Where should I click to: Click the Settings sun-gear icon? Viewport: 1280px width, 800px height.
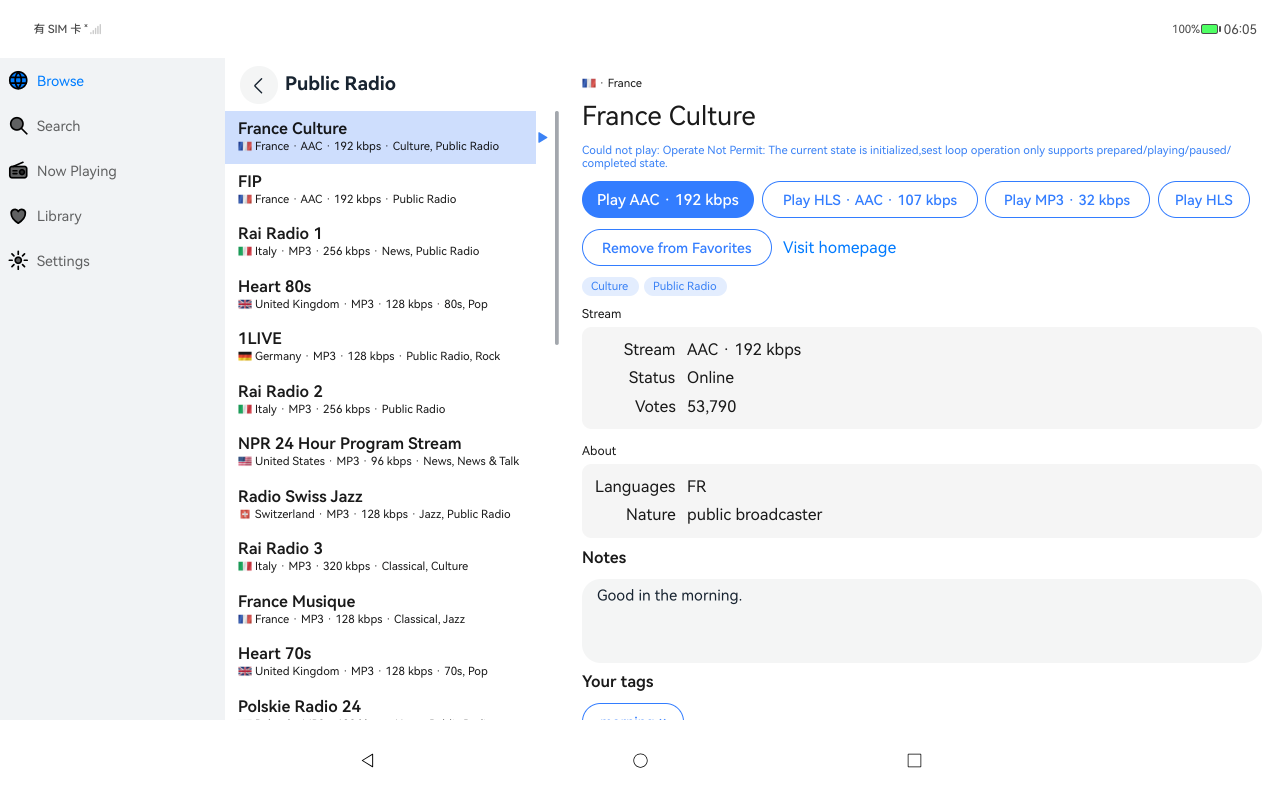(18, 261)
